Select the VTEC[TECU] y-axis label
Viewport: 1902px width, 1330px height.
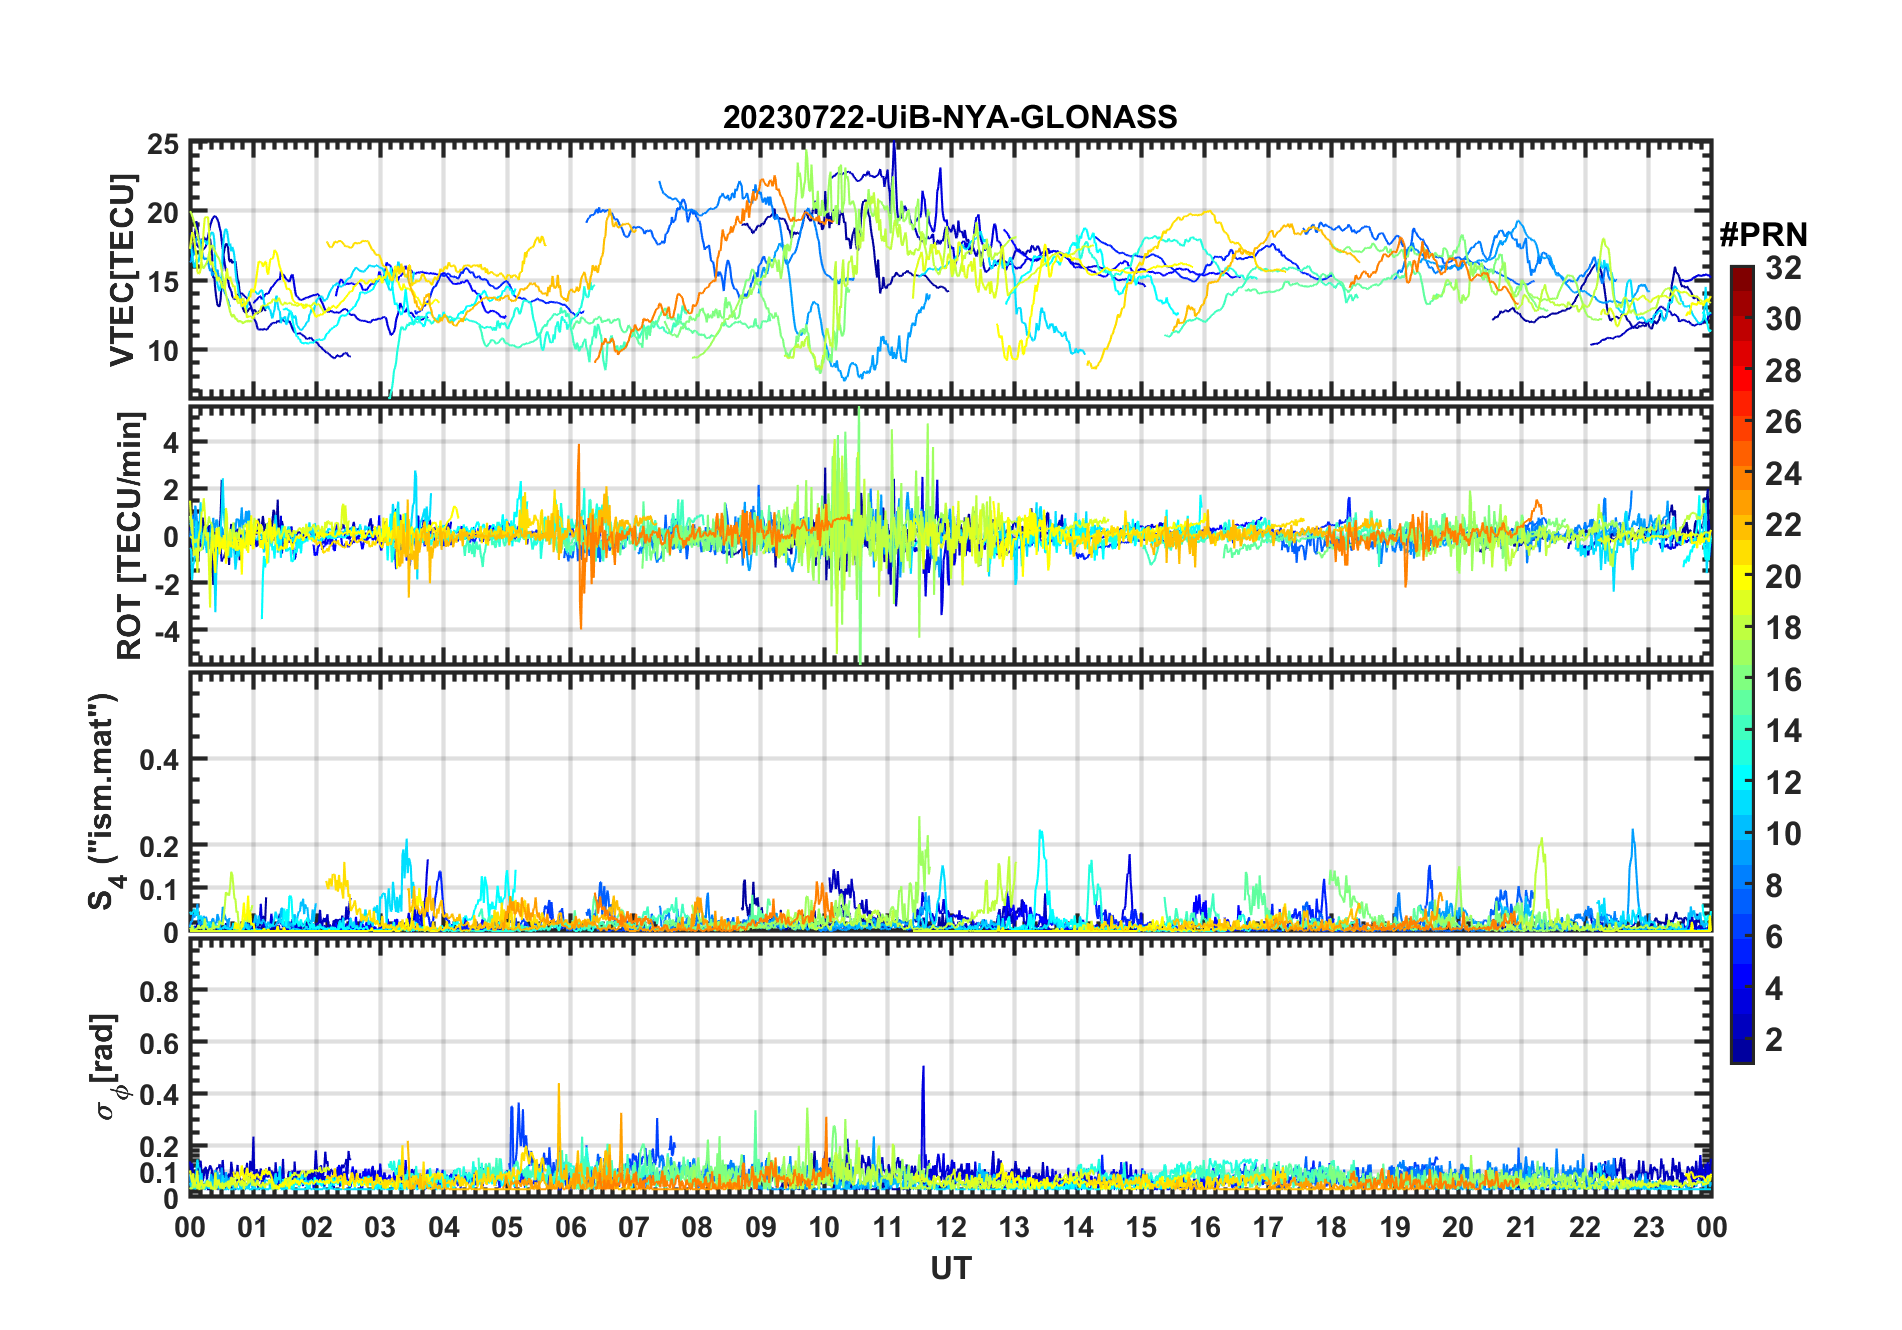pyautogui.click(x=122, y=270)
